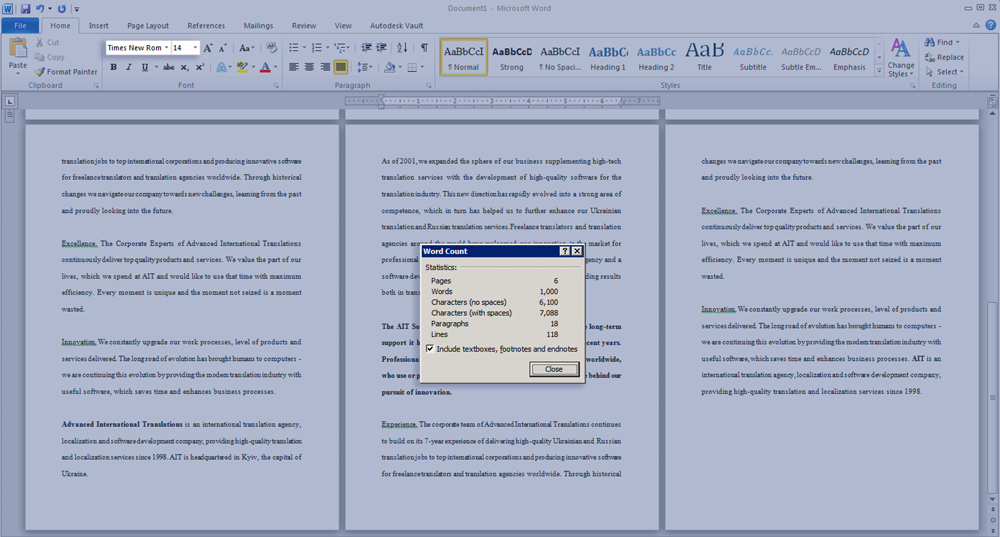Screen dimensions: 1000x537
Task: Center the text
Action: click(x=309, y=67)
